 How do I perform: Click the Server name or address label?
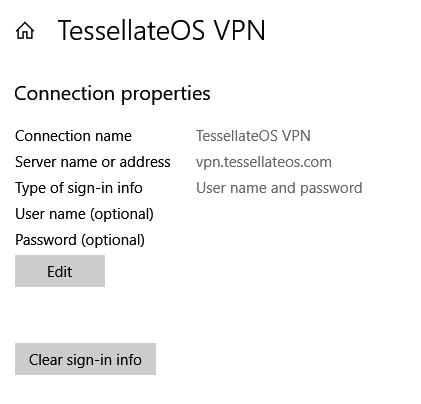93,162
